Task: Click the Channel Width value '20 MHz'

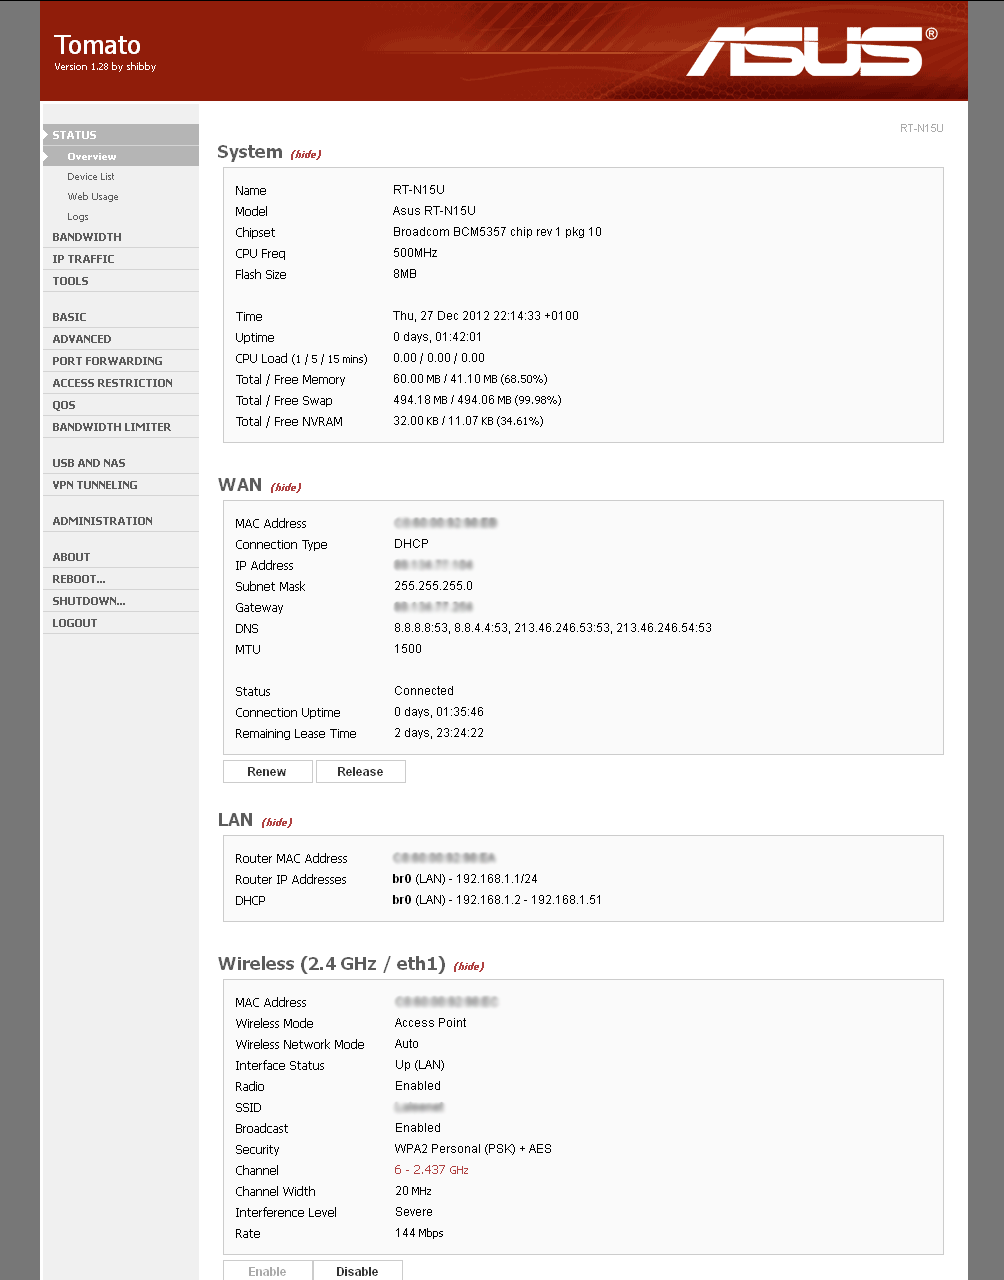Action: pos(413,1191)
